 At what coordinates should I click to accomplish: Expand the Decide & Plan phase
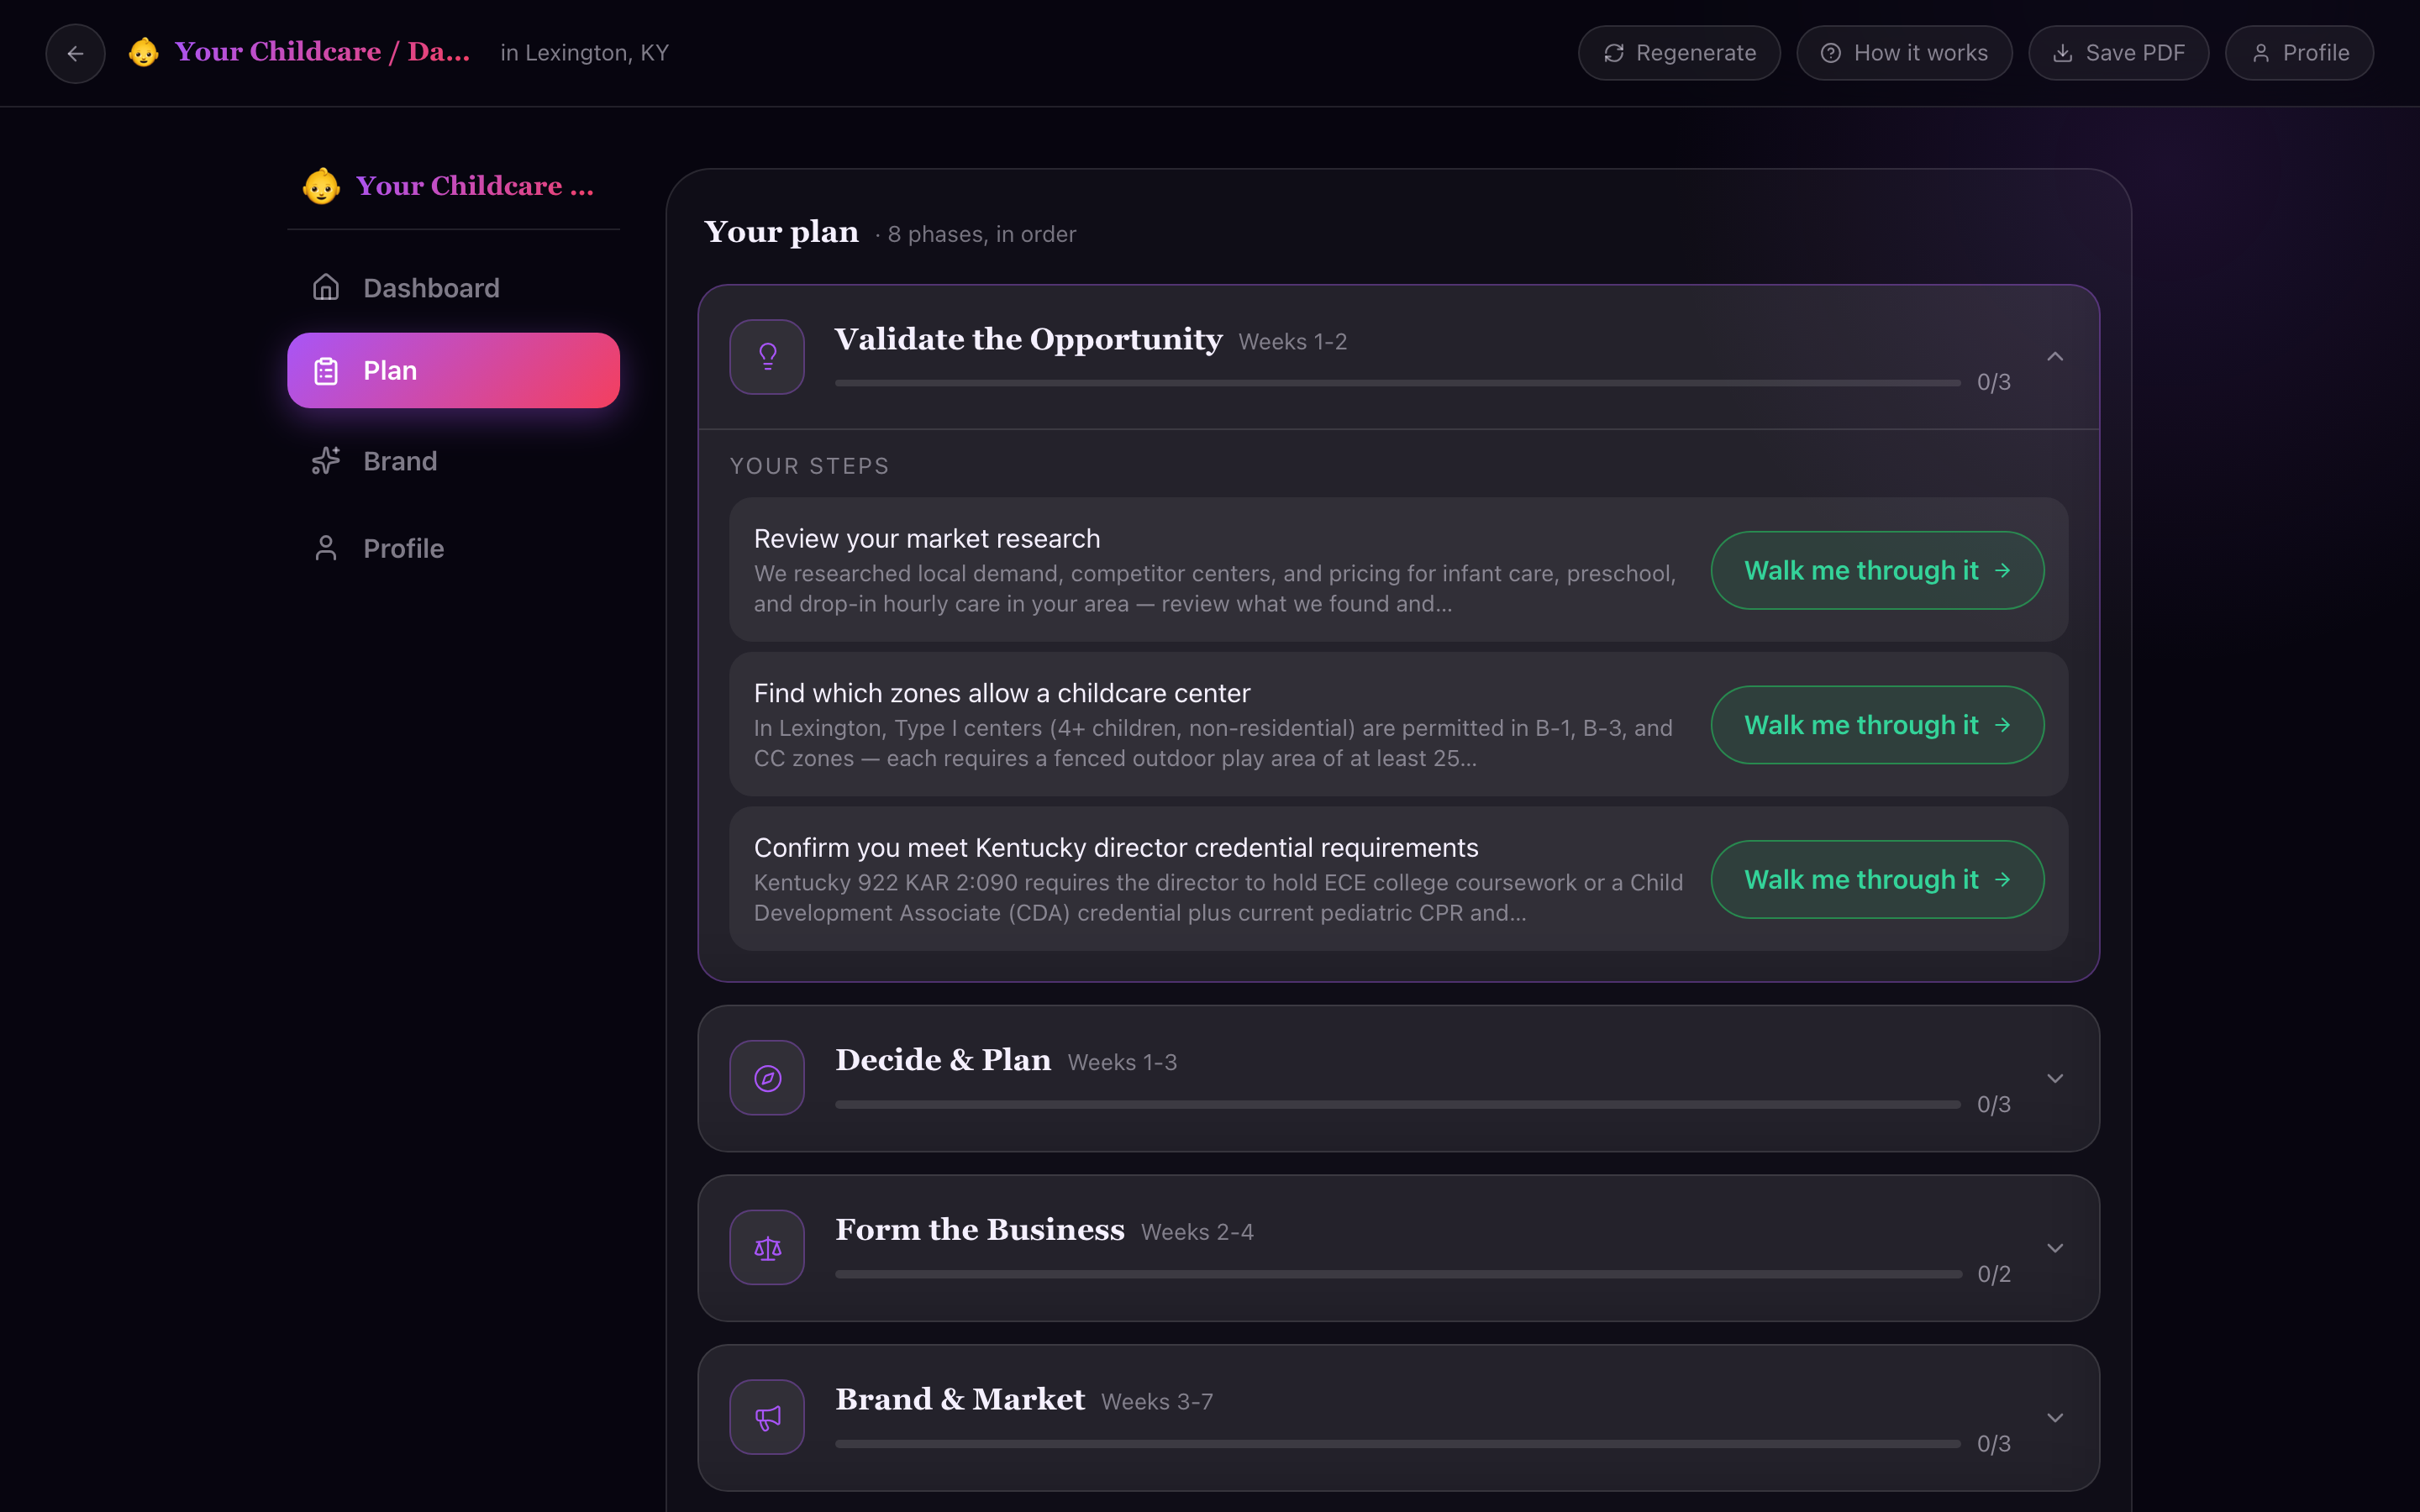pos(2055,1078)
